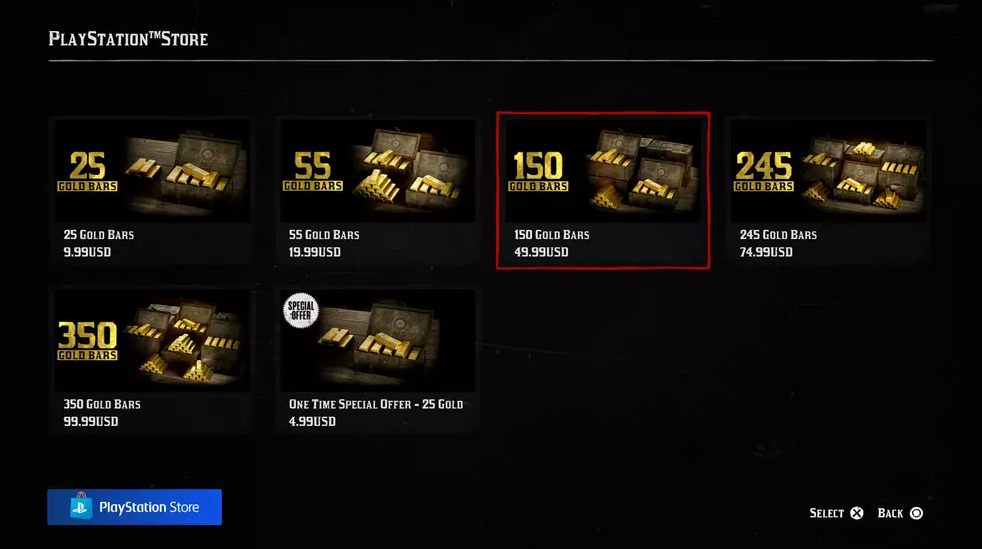982x549 pixels.
Task: Click the circle Back button icon
Action: click(916, 513)
